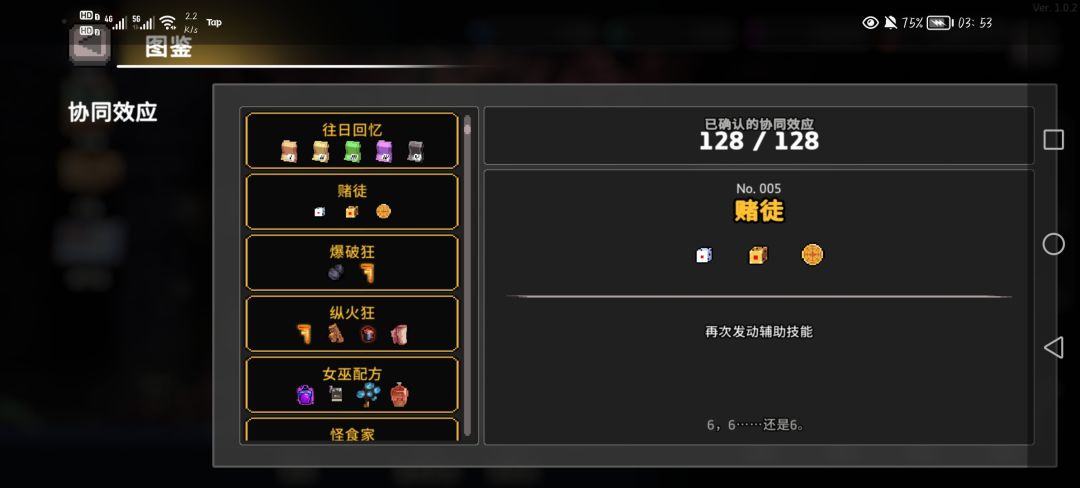Click the orange dice icon in detail panel
The height and width of the screenshot is (488, 1080).
[x=758, y=255]
